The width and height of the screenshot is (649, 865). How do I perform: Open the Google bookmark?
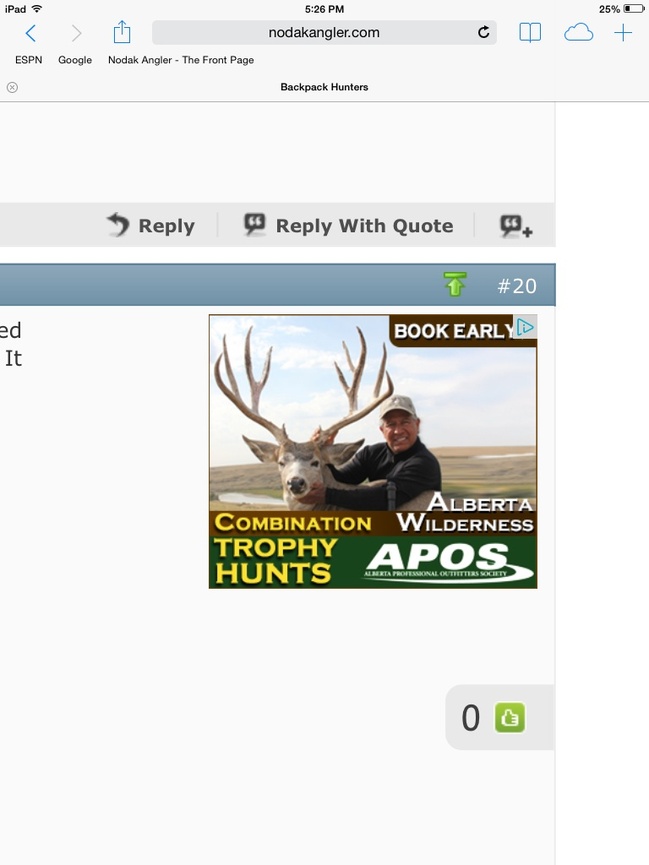75,60
